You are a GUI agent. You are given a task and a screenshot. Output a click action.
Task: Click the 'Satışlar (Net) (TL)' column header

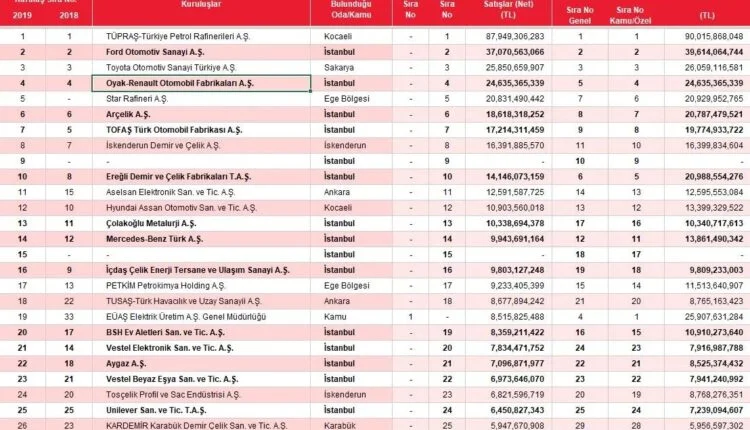pos(508,10)
